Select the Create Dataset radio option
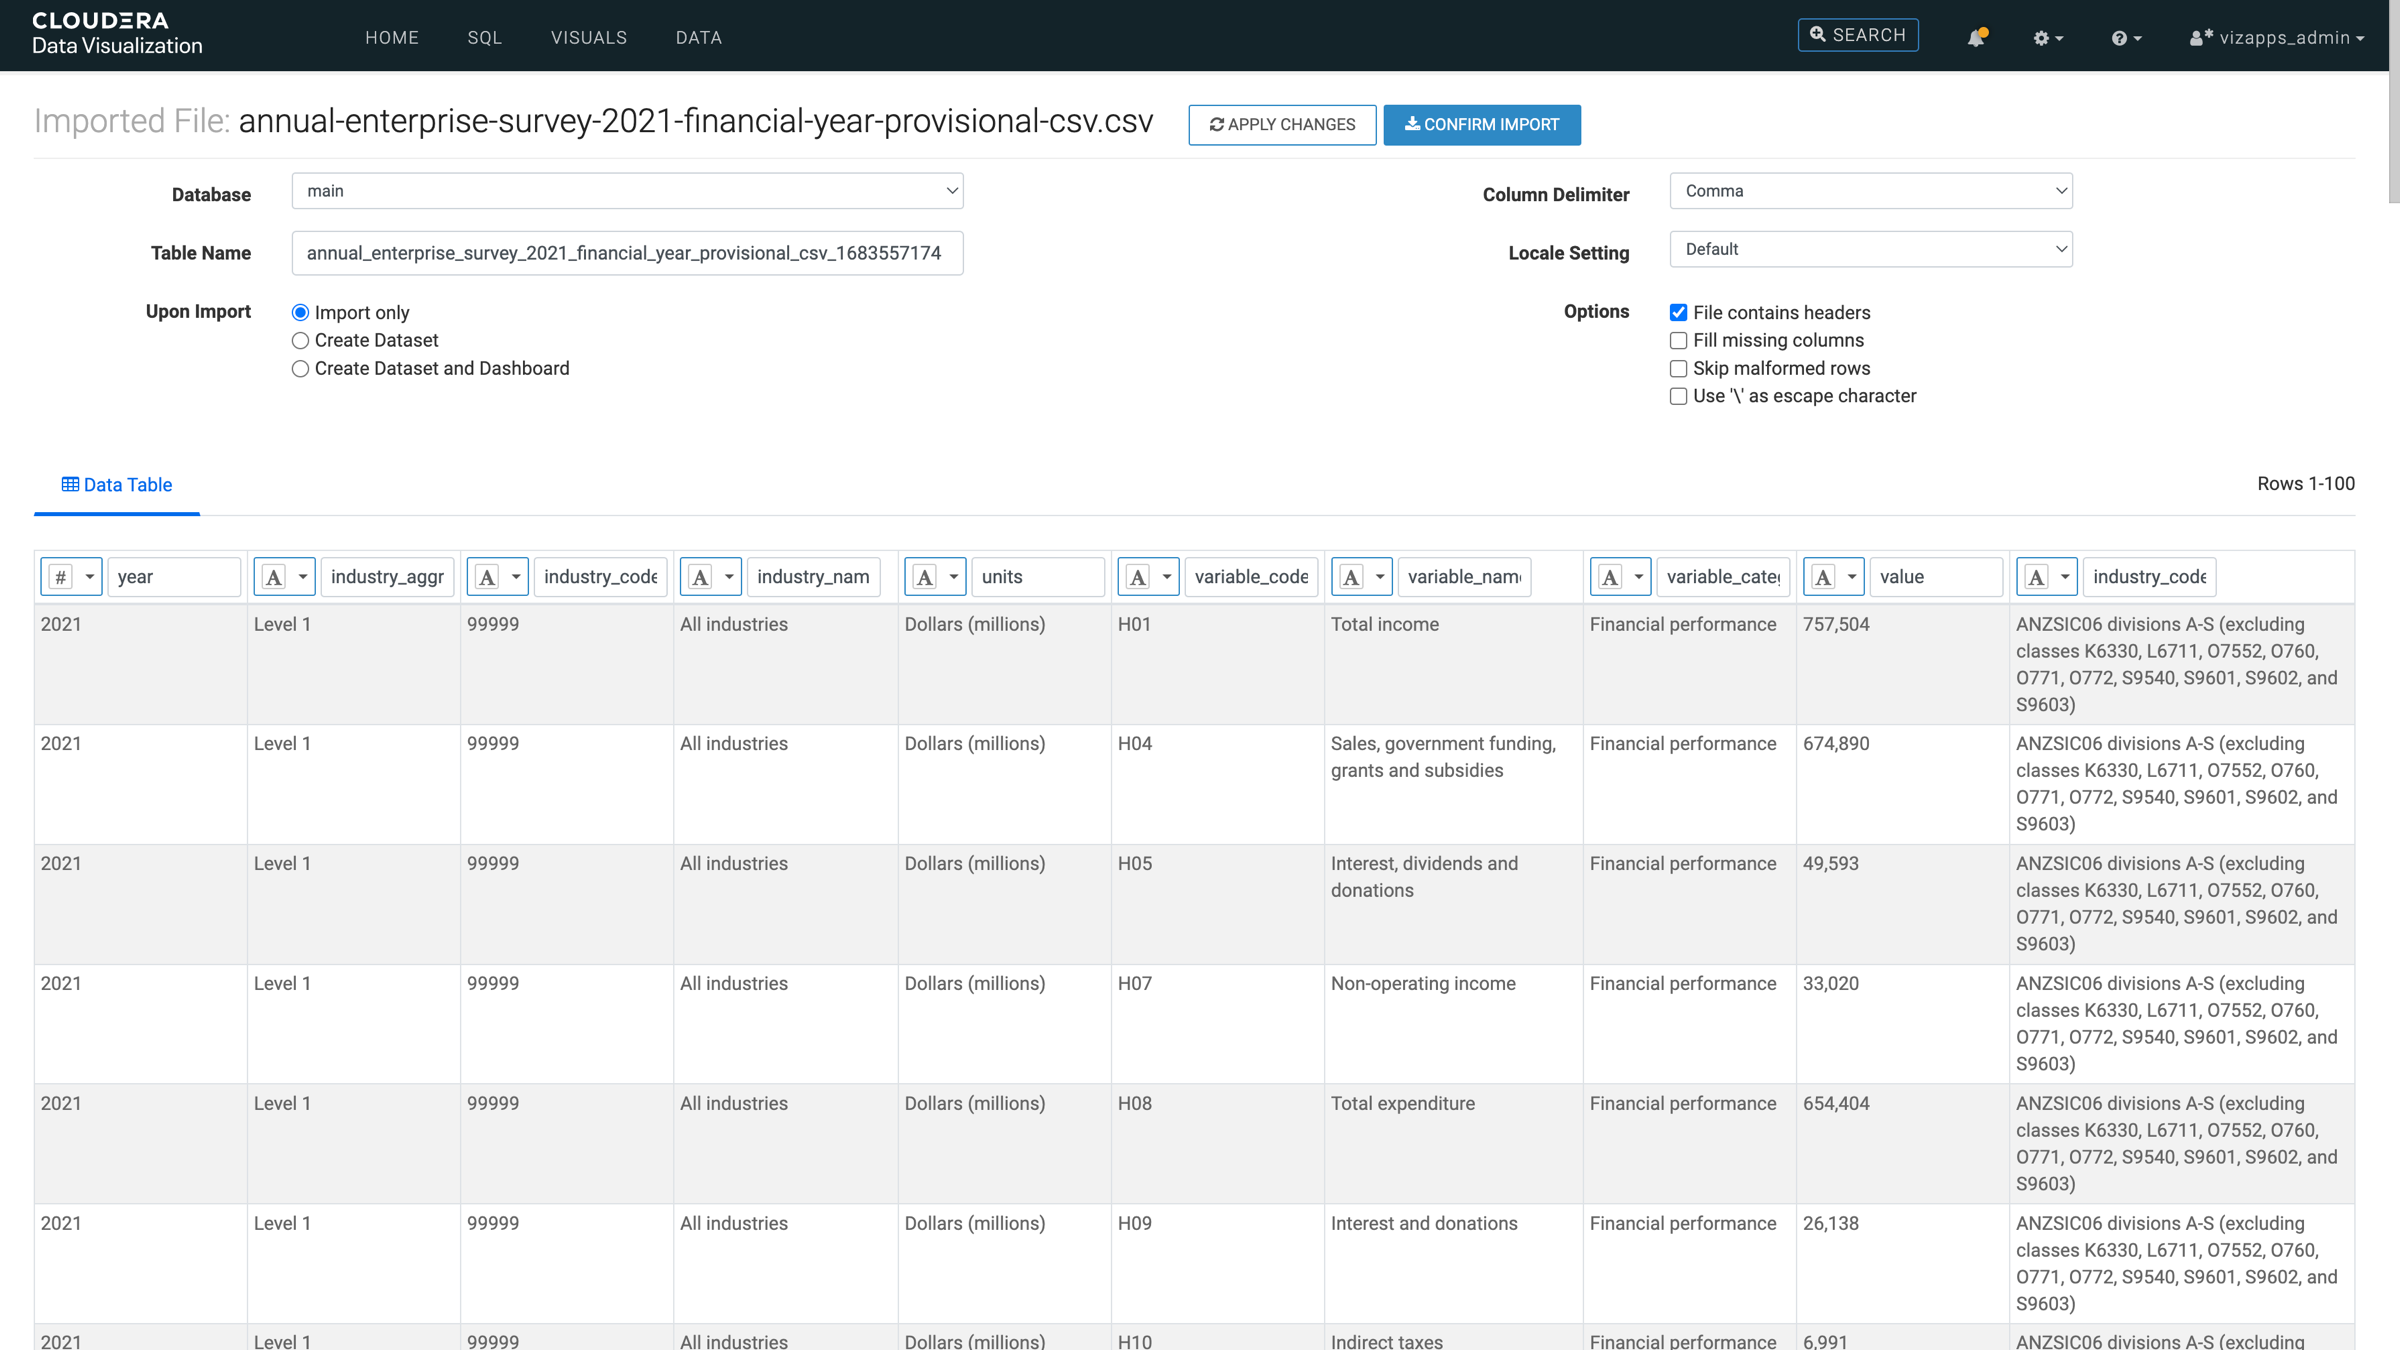 tap(300, 341)
